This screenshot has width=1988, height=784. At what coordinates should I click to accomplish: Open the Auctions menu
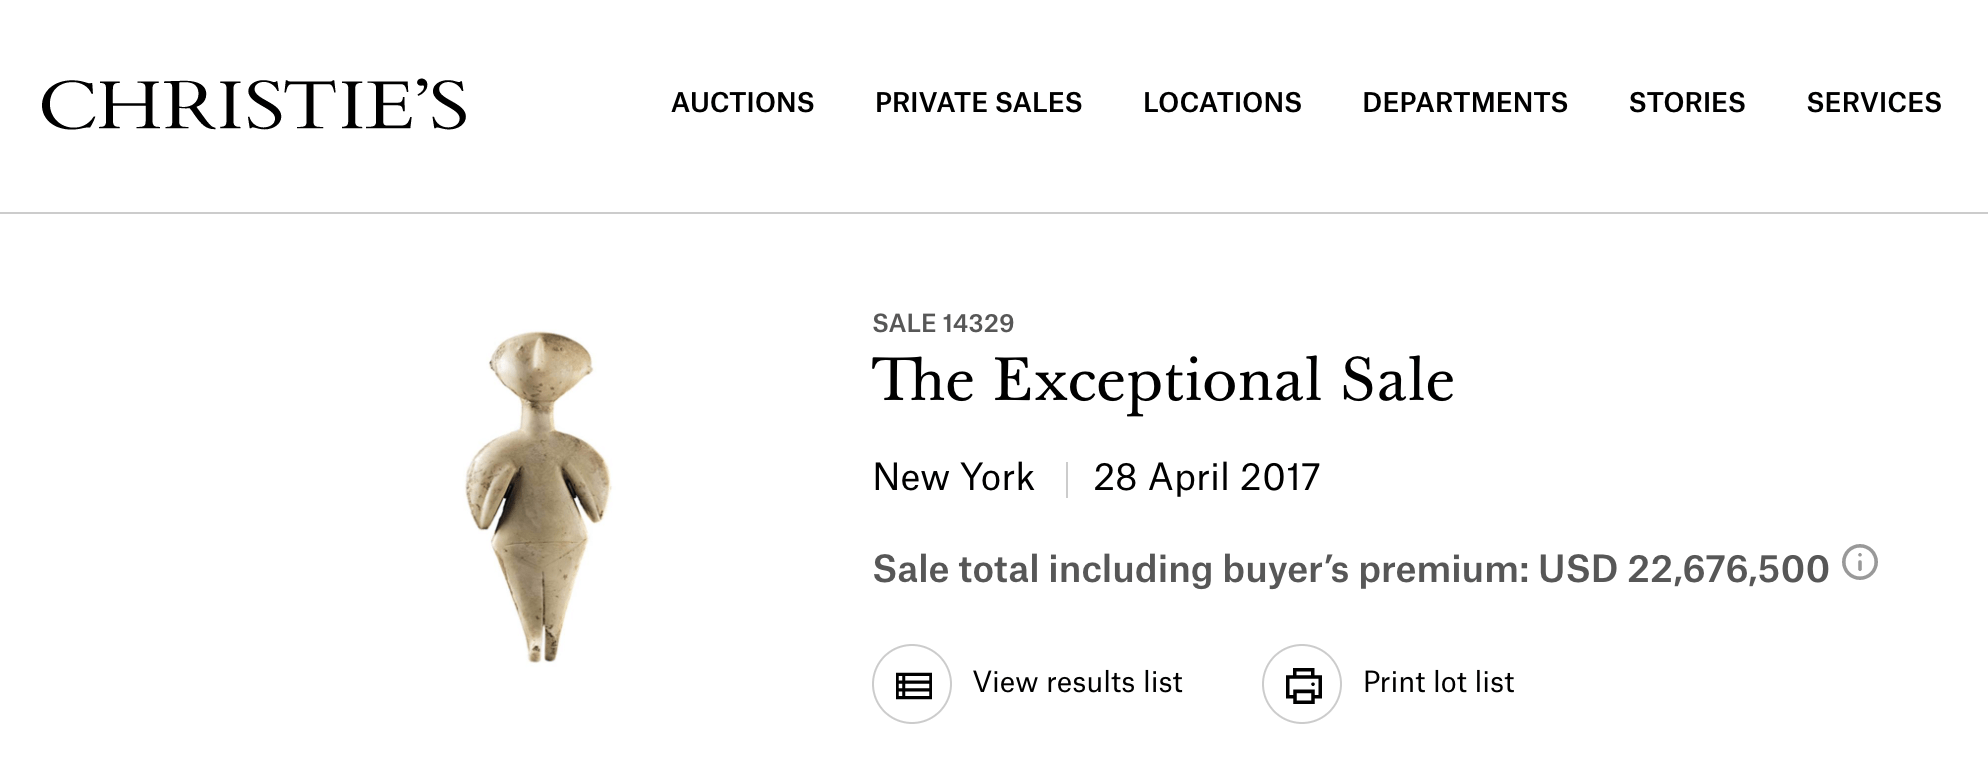click(x=742, y=103)
